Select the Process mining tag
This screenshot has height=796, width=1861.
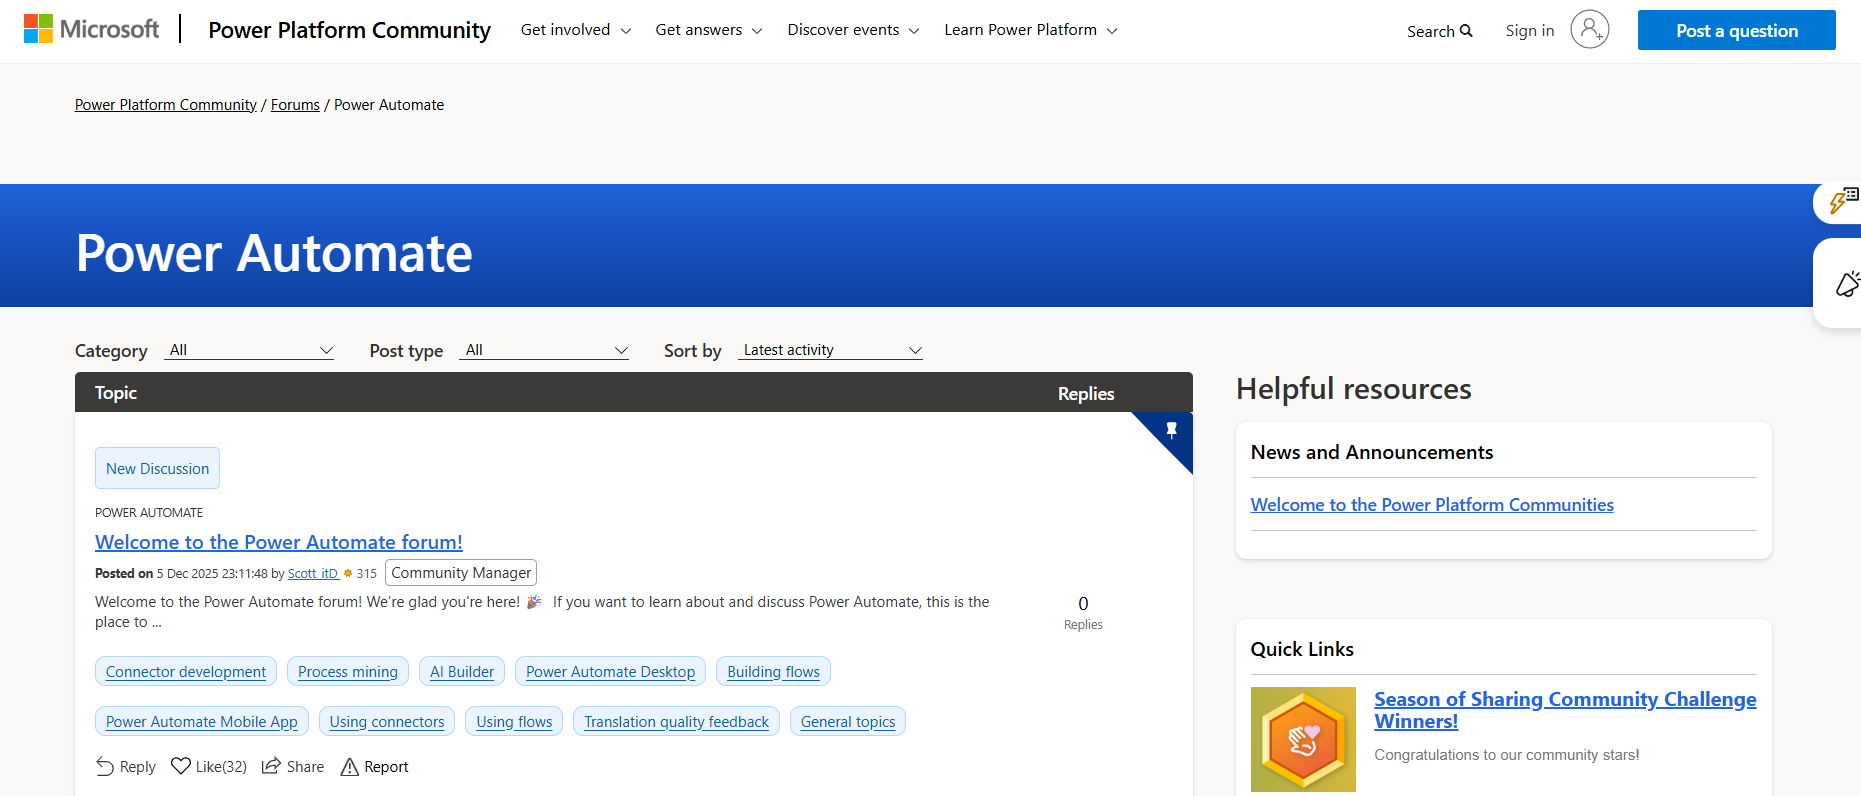point(348,671)
